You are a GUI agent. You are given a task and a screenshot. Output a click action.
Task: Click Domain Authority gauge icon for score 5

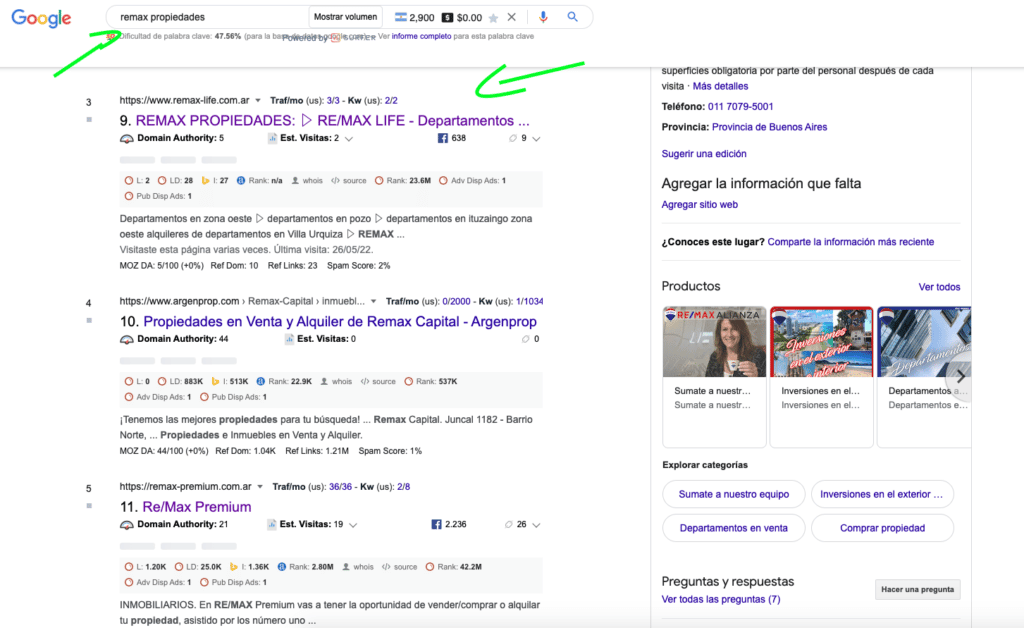coord(127,138)
